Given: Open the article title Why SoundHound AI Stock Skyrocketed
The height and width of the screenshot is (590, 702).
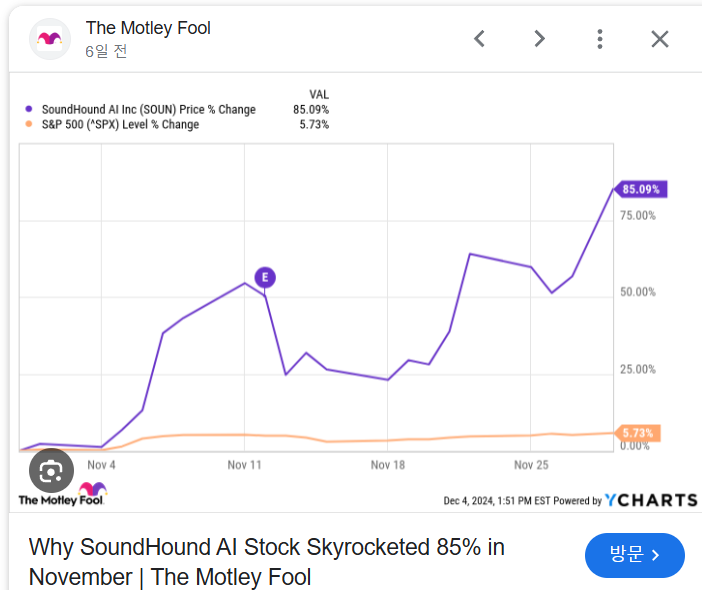Looking at the screenshot, I should click(x=267, y=561).
